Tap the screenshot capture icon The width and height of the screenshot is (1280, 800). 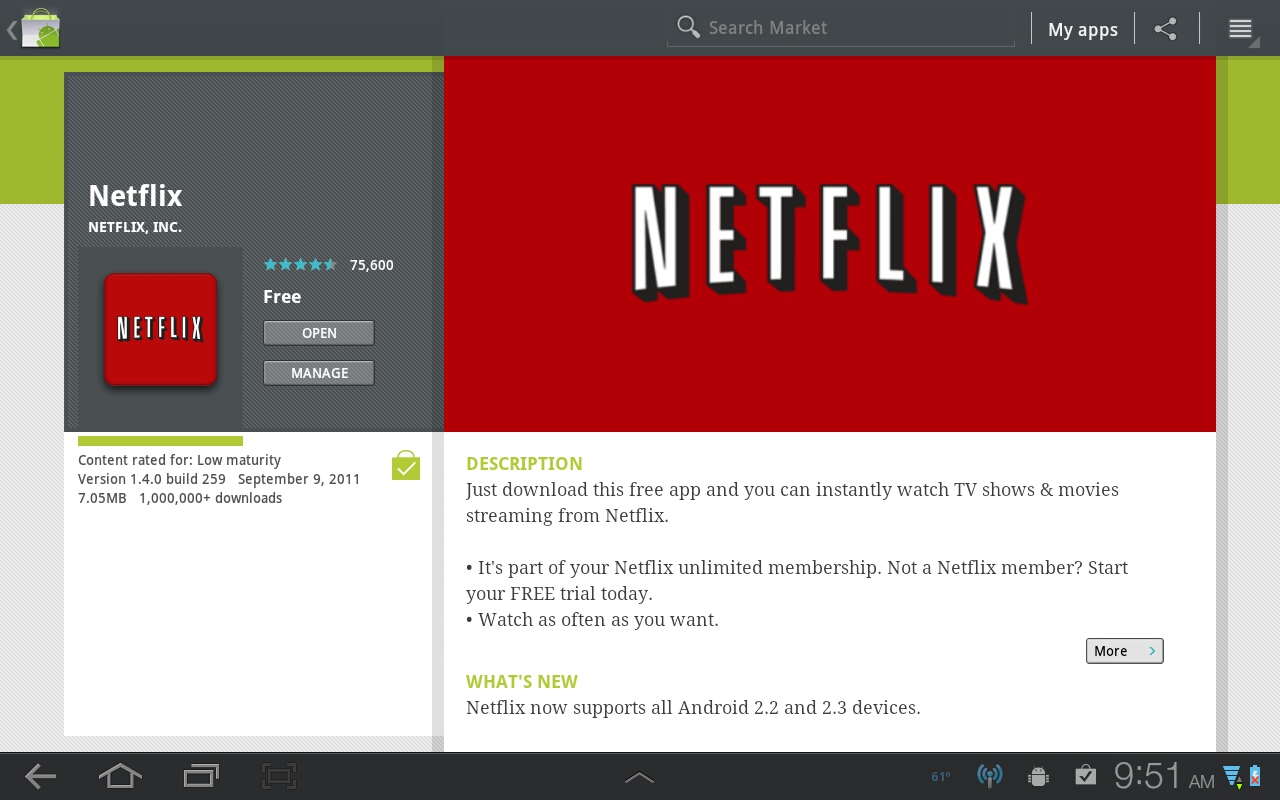(280, 776)
